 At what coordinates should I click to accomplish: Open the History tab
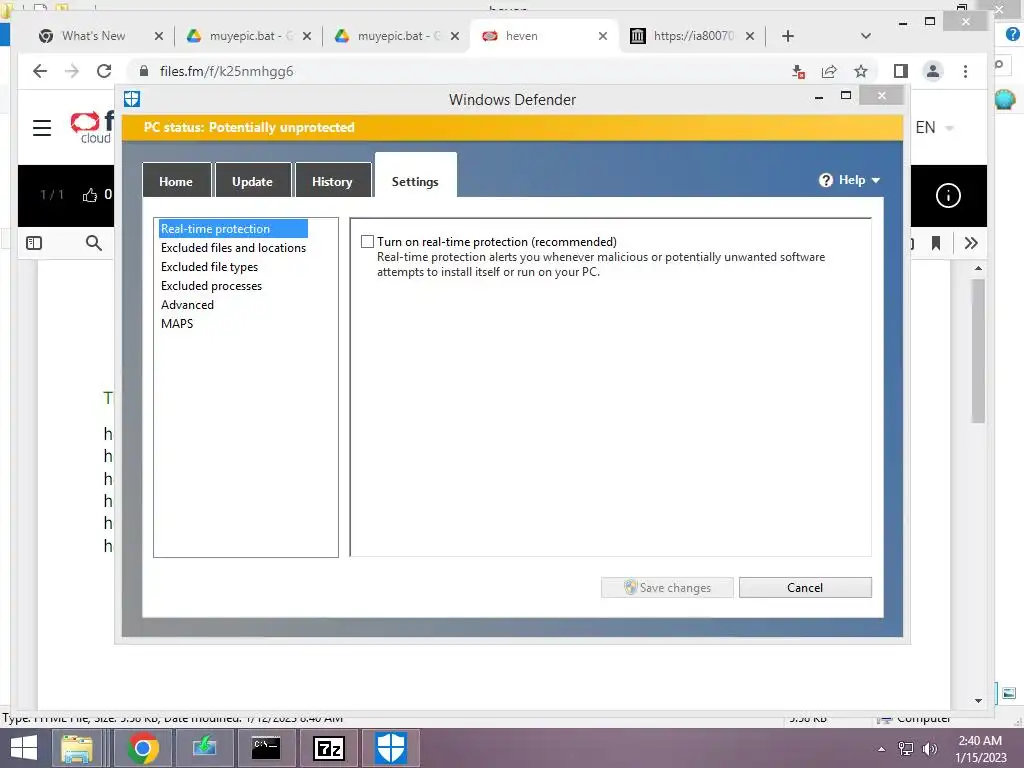332,181
